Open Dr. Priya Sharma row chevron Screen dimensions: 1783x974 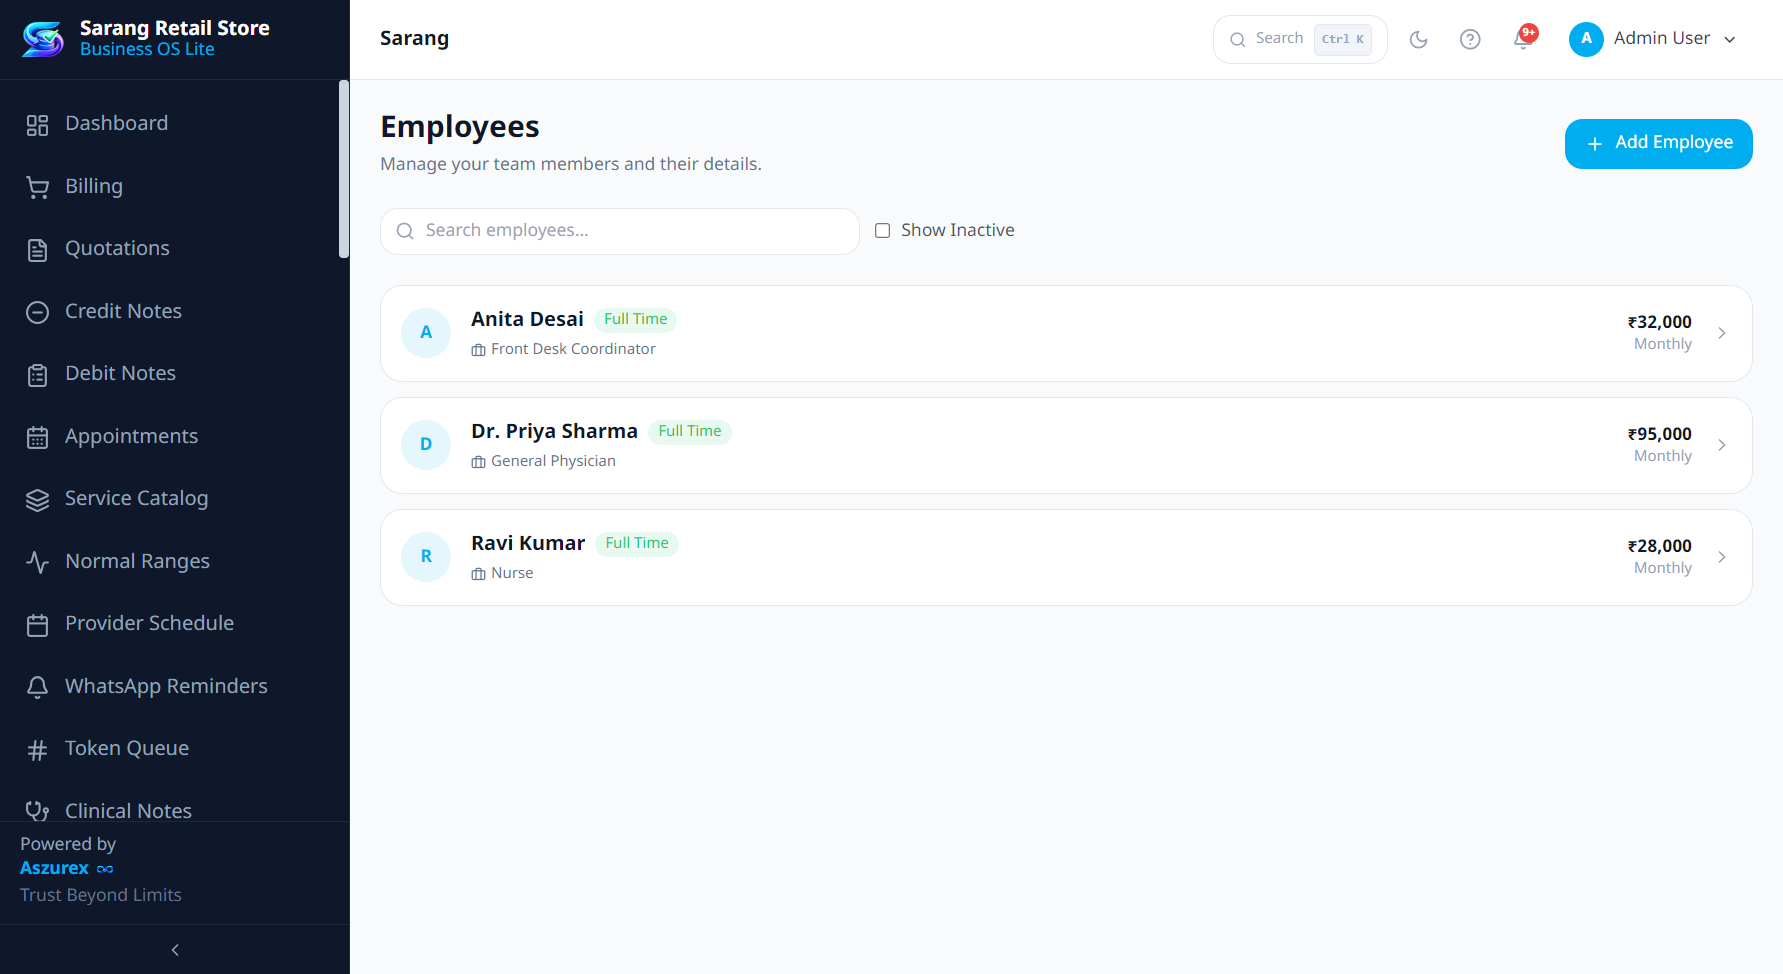1721,445
